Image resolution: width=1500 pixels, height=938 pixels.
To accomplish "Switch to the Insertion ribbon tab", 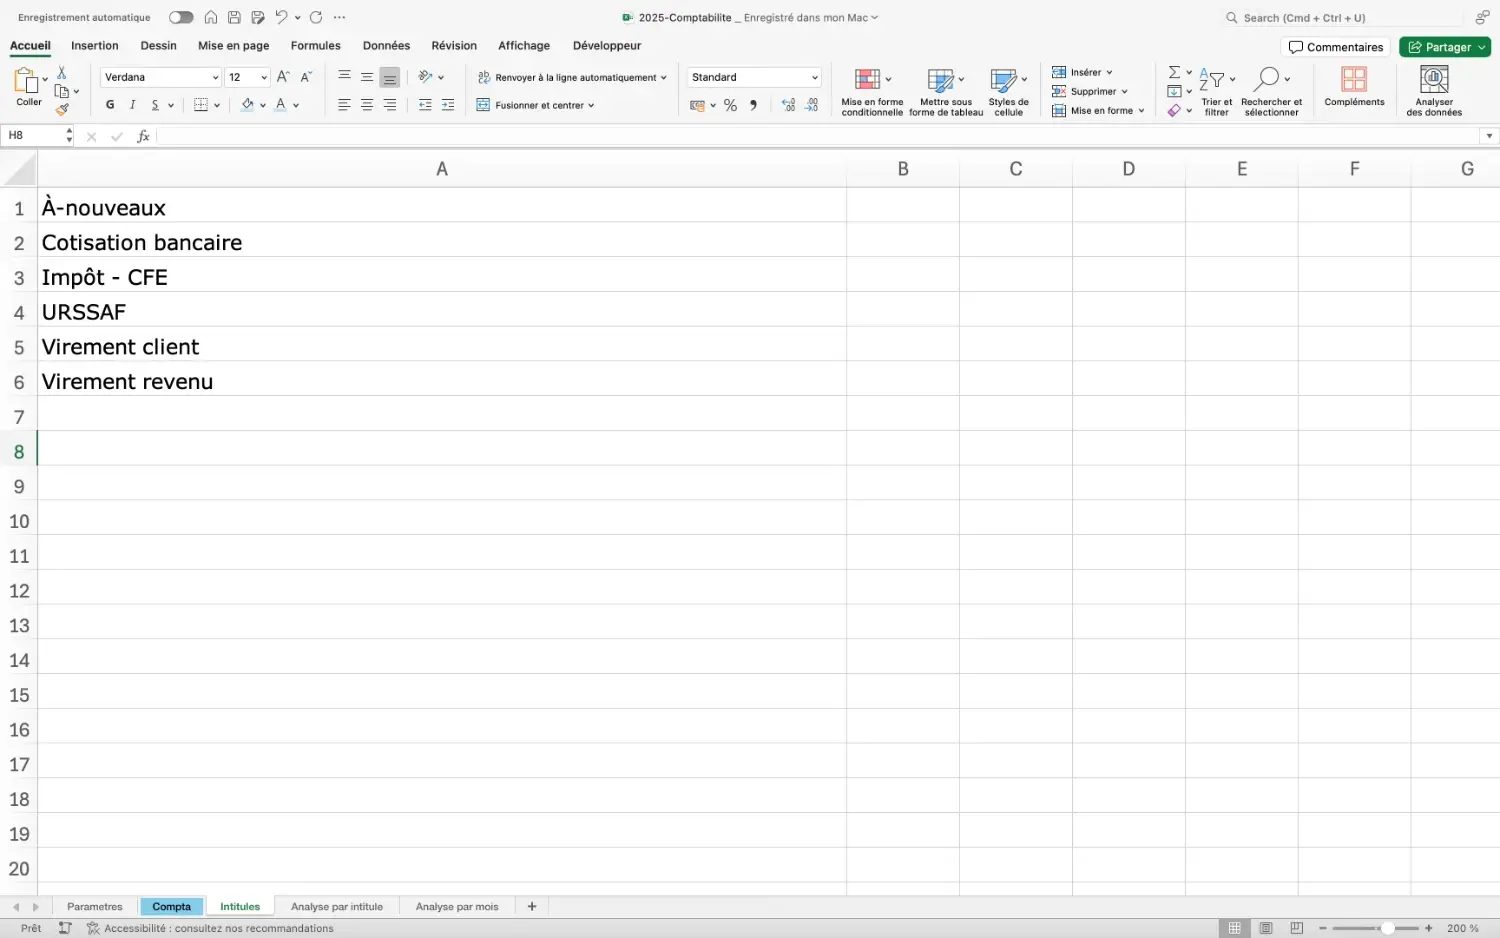I will coord(95,46).
